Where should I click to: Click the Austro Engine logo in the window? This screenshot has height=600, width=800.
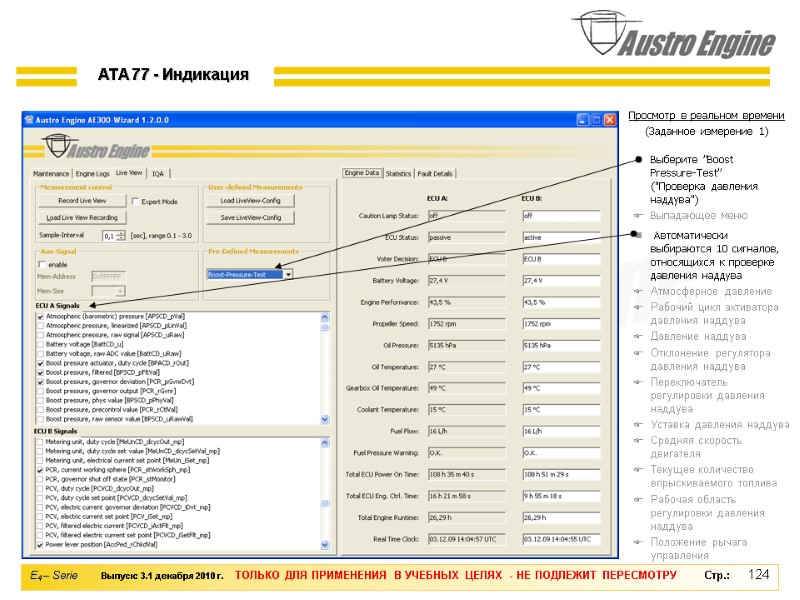[96, 147]
